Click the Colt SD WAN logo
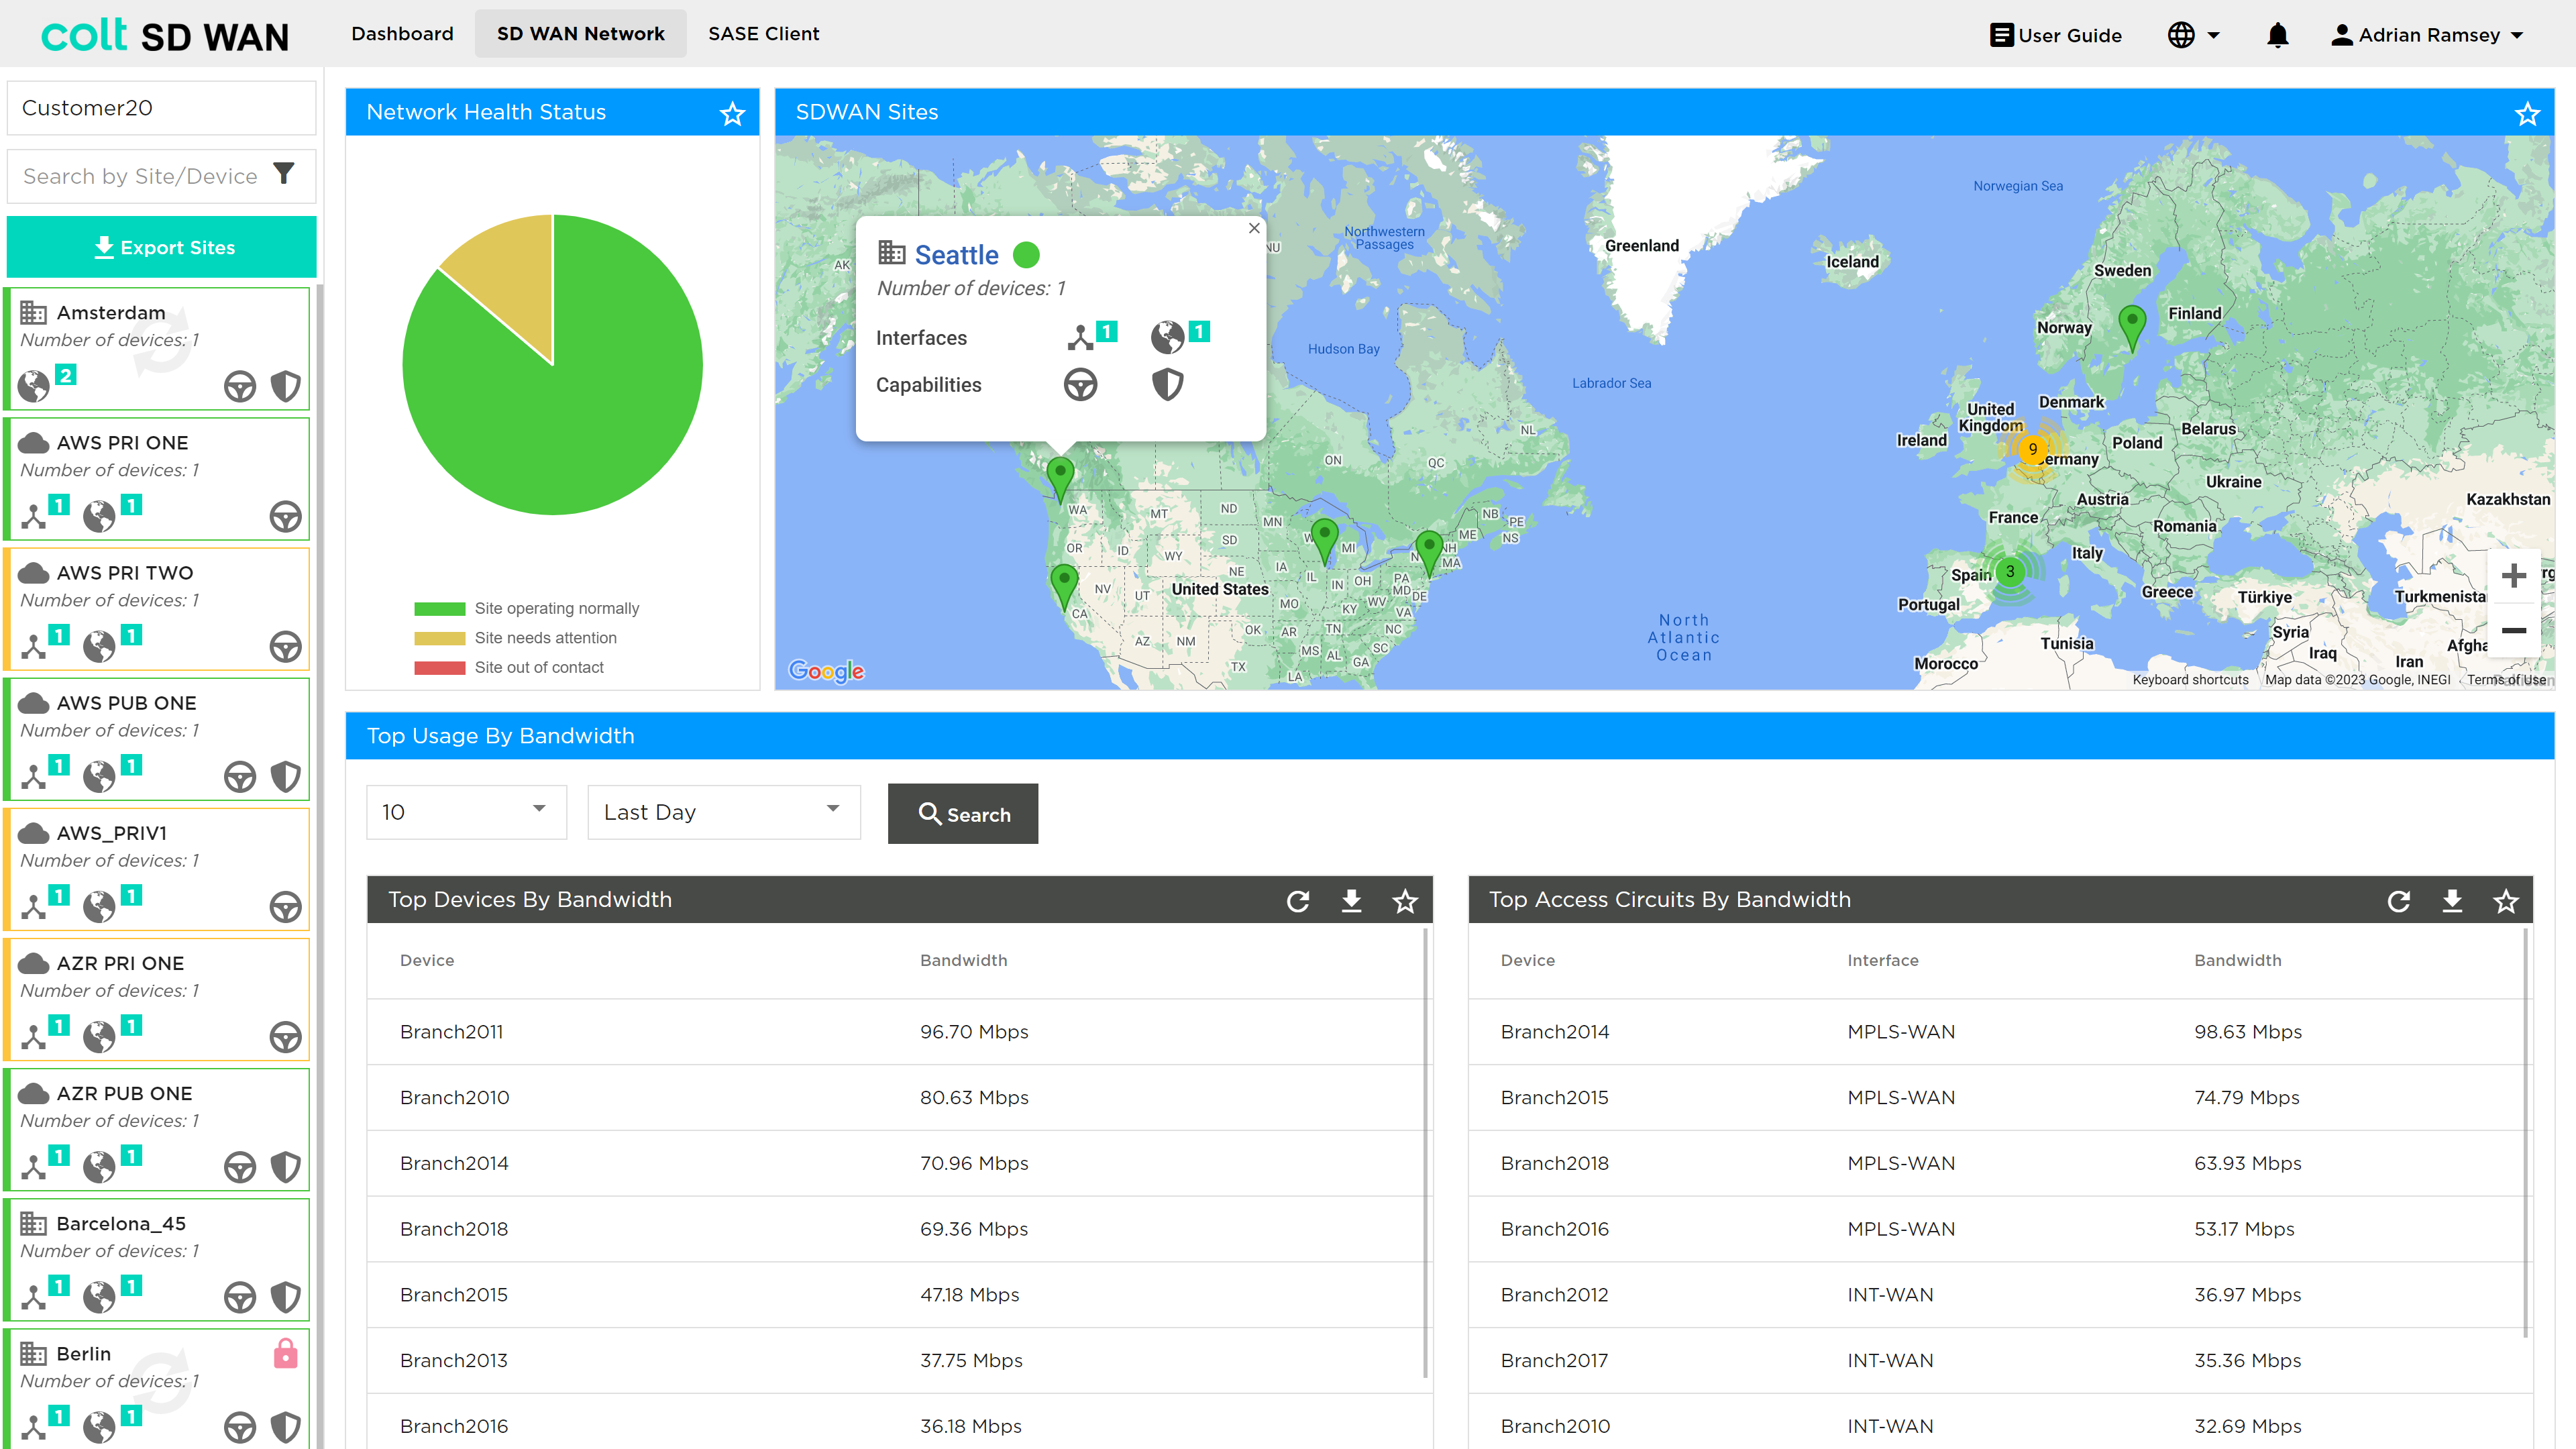The width and height of the screenshot is (2576, 1449). (165, 35)
